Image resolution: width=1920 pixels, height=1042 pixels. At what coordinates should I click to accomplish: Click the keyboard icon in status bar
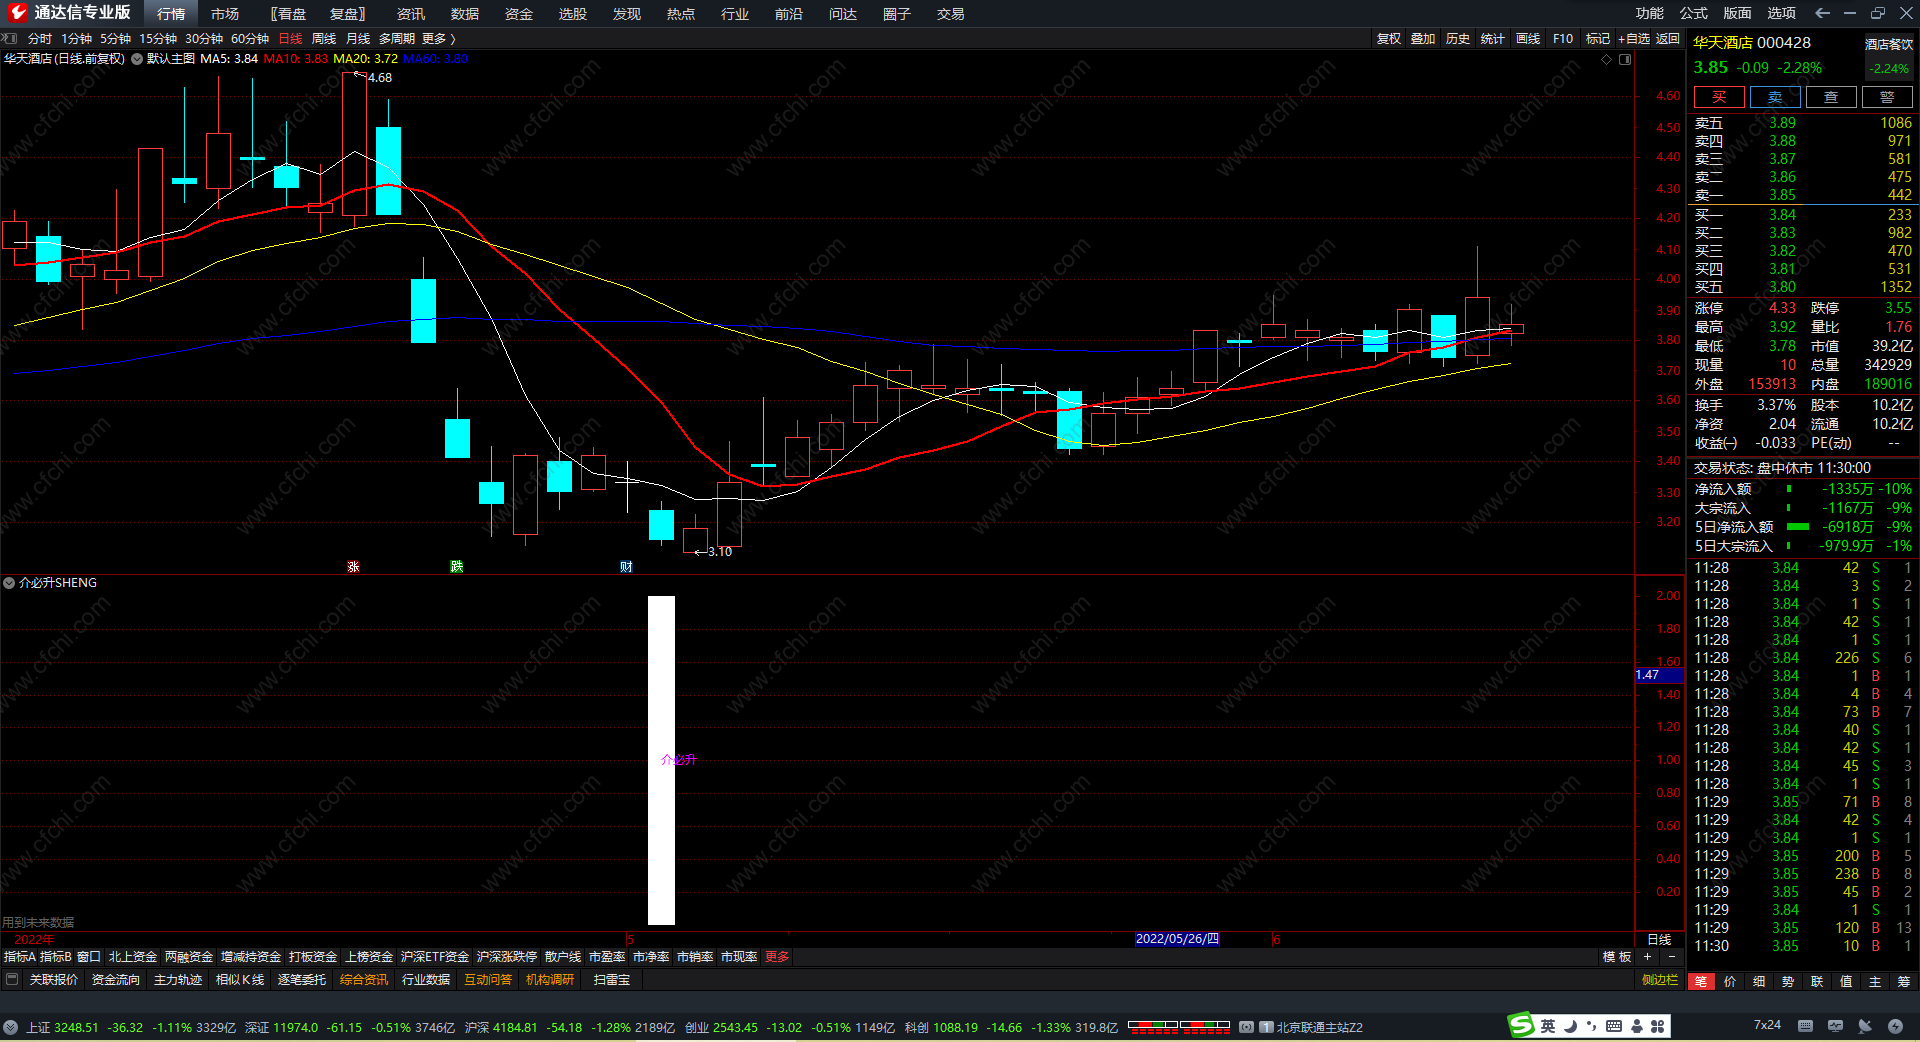pyautogui.click(x=1805, y=1026)
